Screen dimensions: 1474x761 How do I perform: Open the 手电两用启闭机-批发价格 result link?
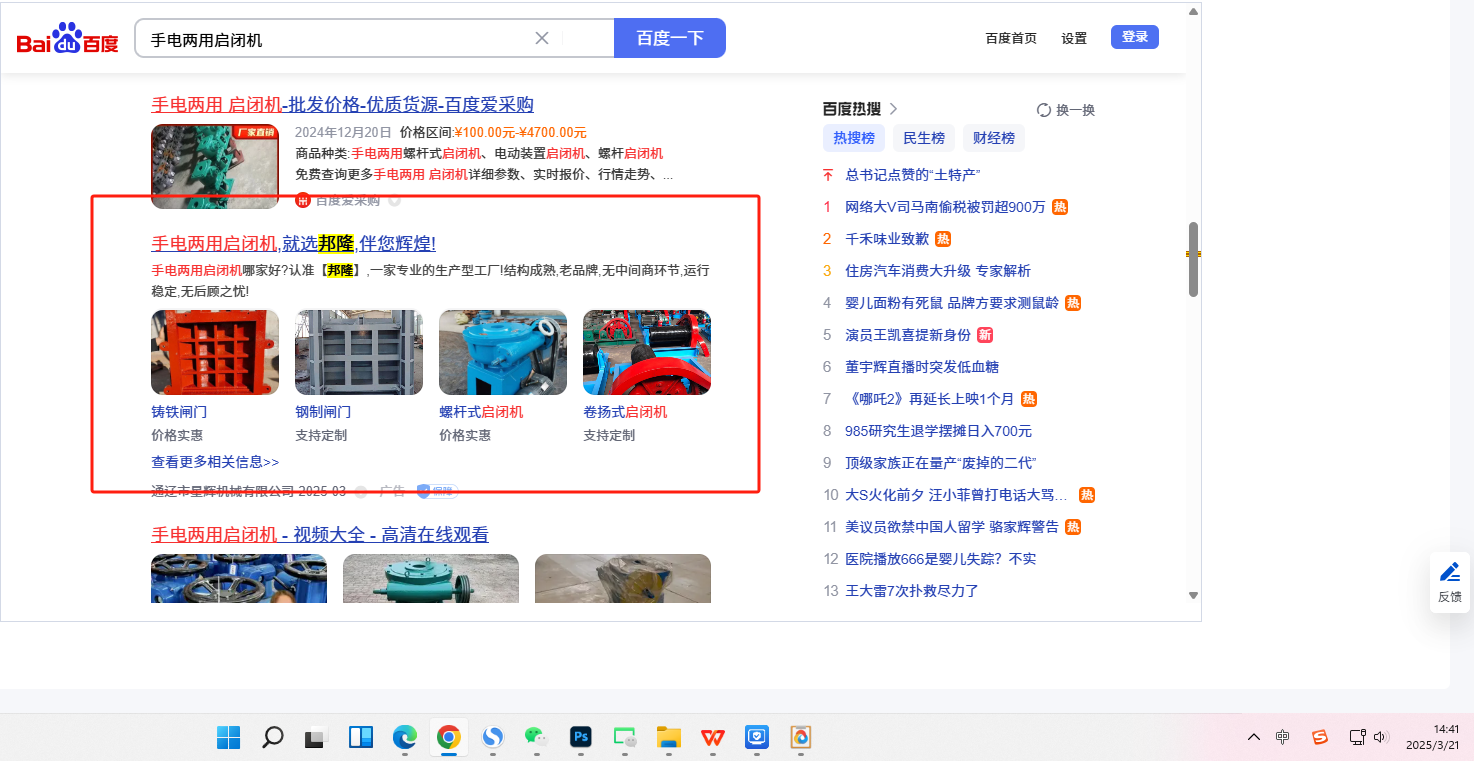tap(342, 105)
